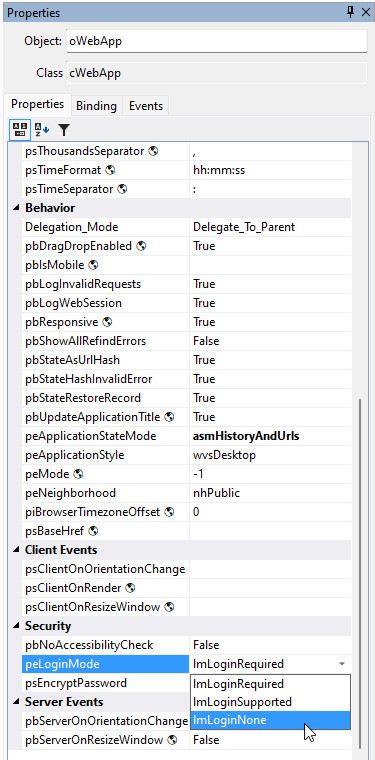Select the peLoginMode property name

click(62, 664)
